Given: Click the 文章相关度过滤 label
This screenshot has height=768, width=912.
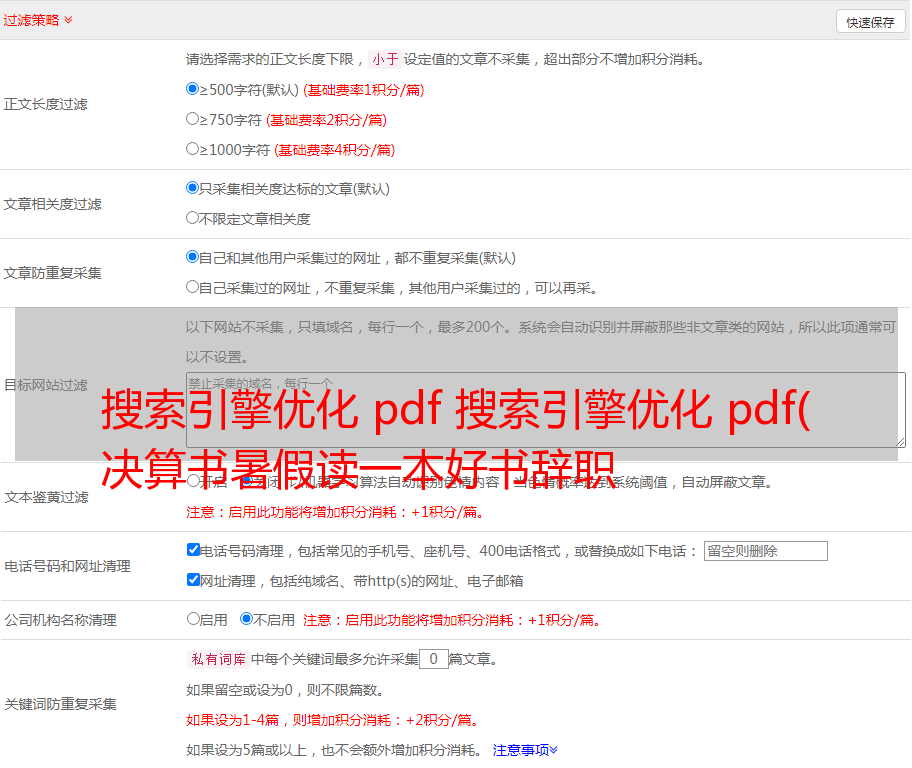Looking at the screenshot, I should (x=52, y=204).
